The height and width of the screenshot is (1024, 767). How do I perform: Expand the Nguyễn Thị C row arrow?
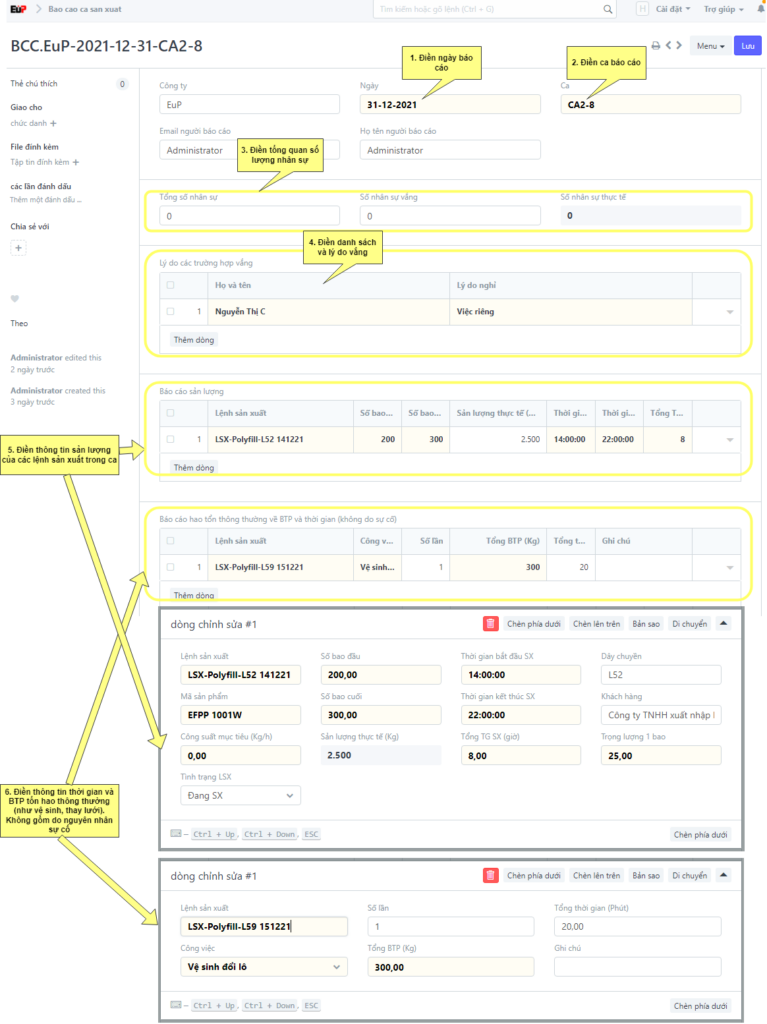(729, 313)
